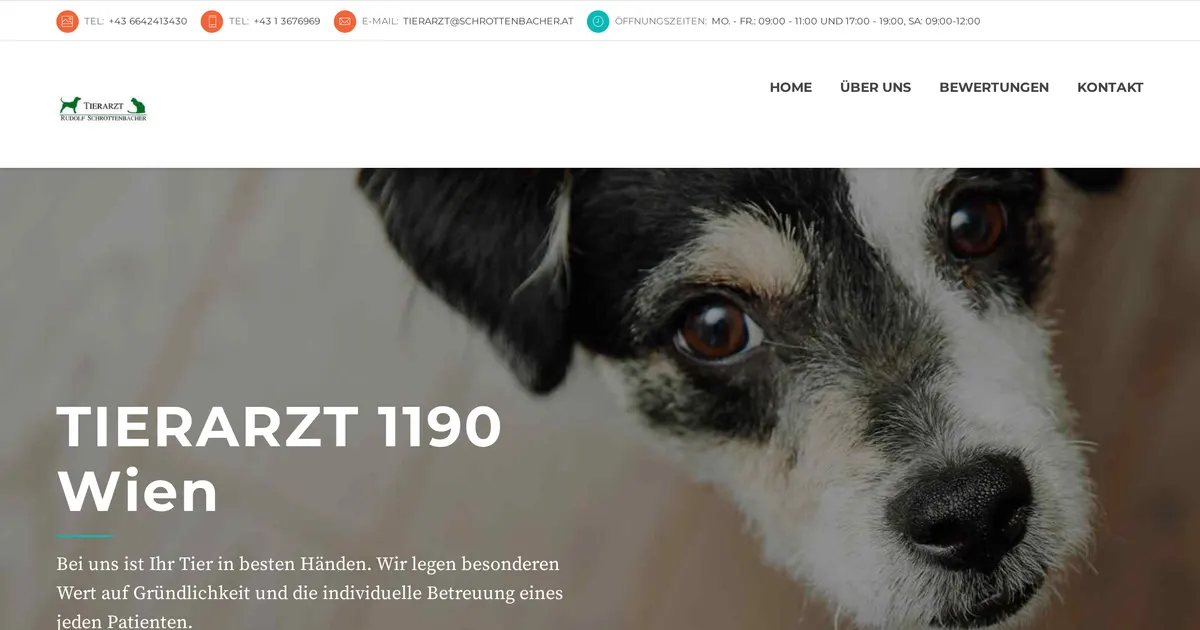This screenshot has height=630, width=1200.
Task: Click the Tierarzt Rudolf Schrottenbacher logo
Action: coord(103,109)
